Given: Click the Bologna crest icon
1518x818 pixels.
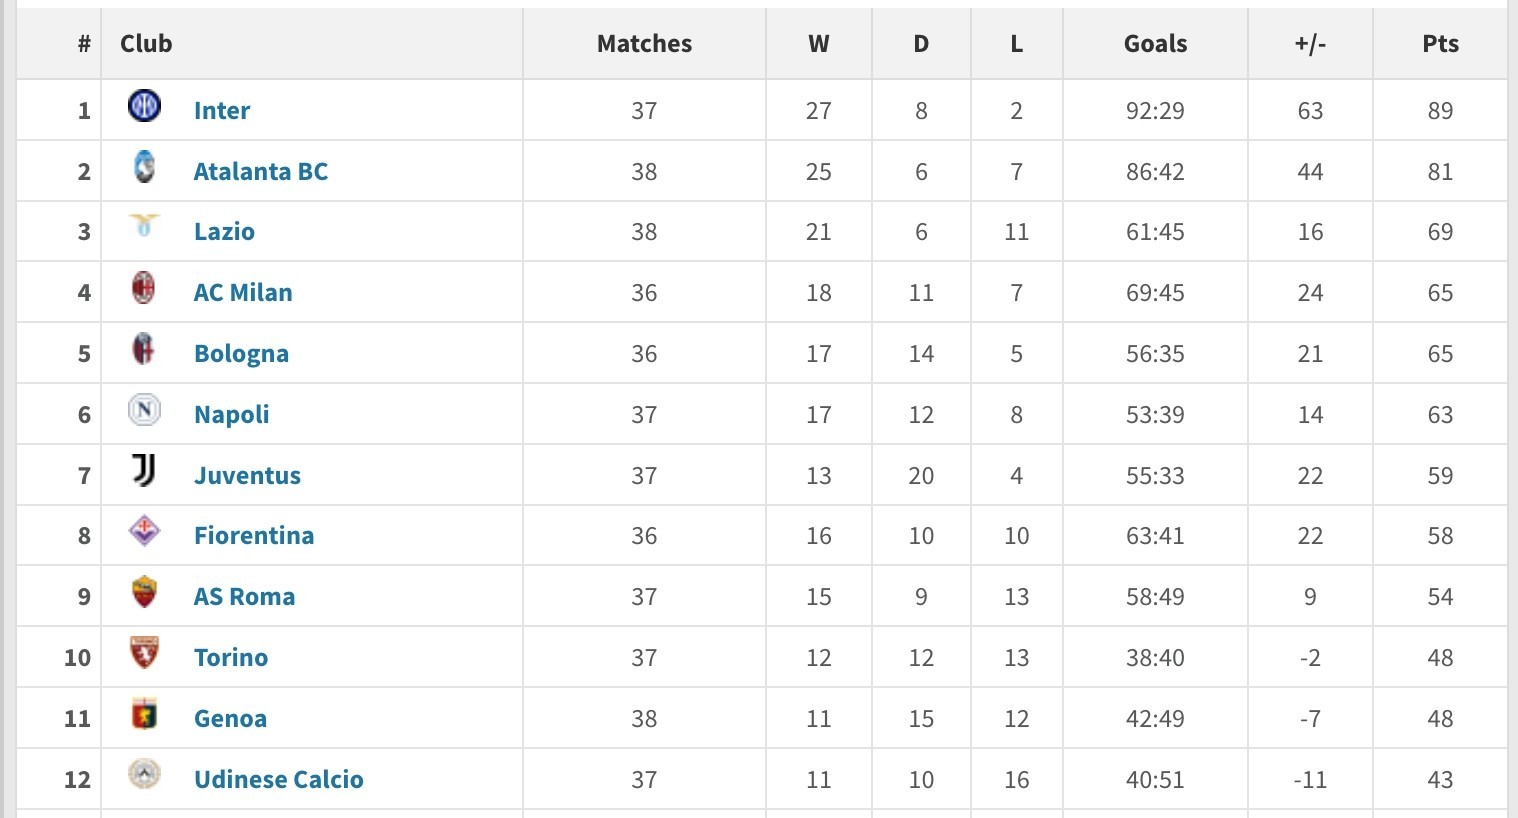Looking at the screenshot, I should click(144, 348).
